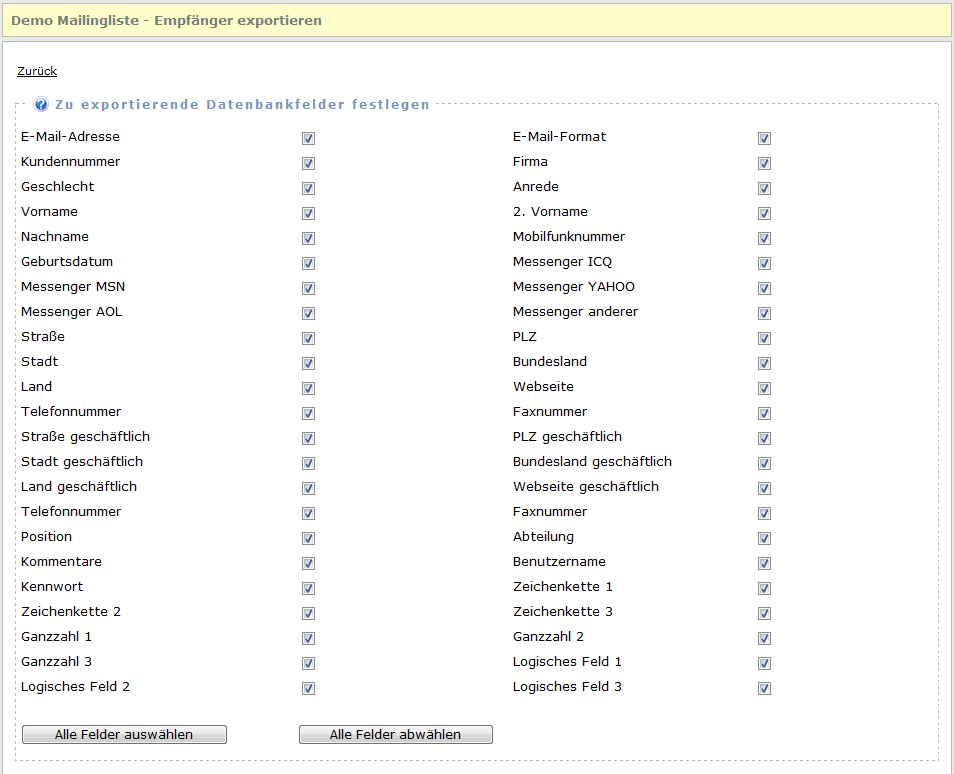Toggle the Ganzzahl 1 checkbox

coord(308,638)
